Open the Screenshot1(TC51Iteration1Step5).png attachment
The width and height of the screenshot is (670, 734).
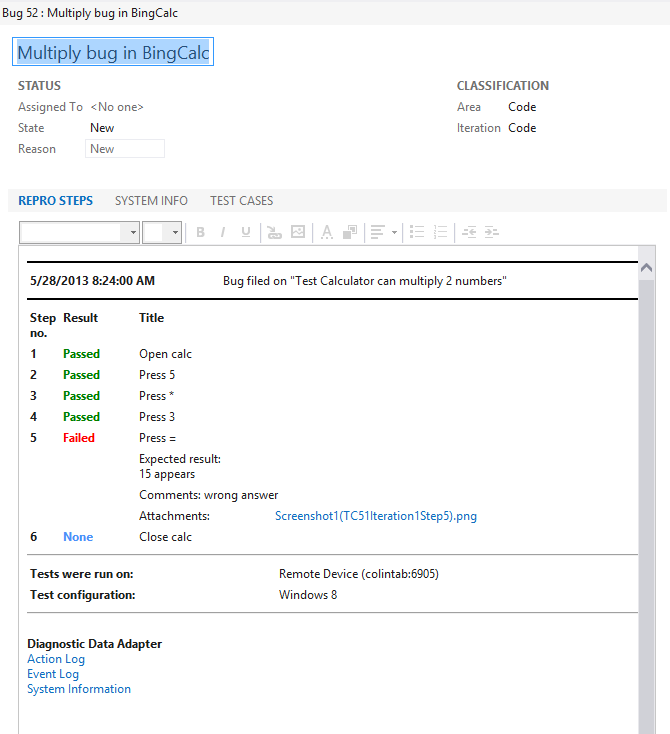[376, 516]
